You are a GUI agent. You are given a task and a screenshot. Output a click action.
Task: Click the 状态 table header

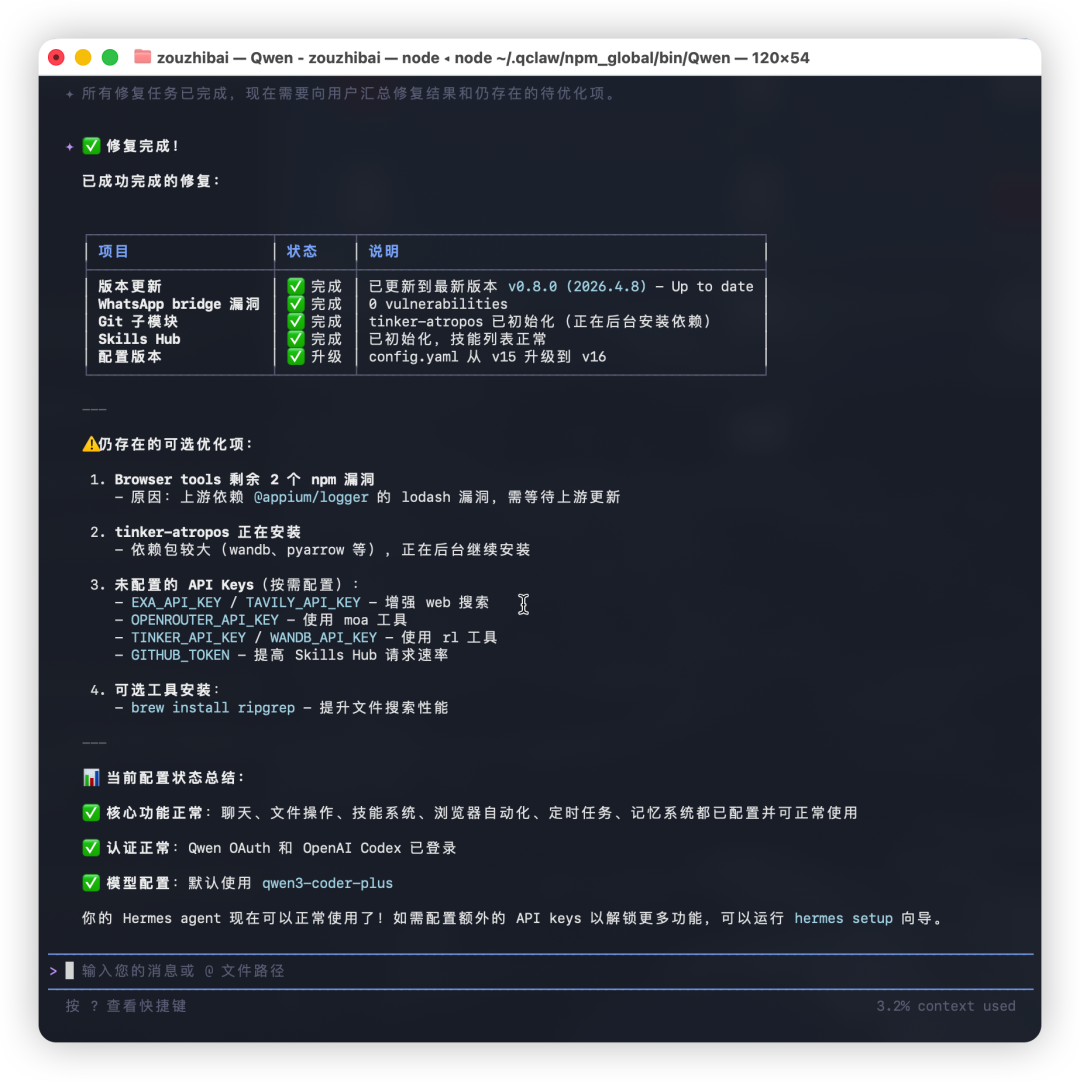(x=302, y=251)
